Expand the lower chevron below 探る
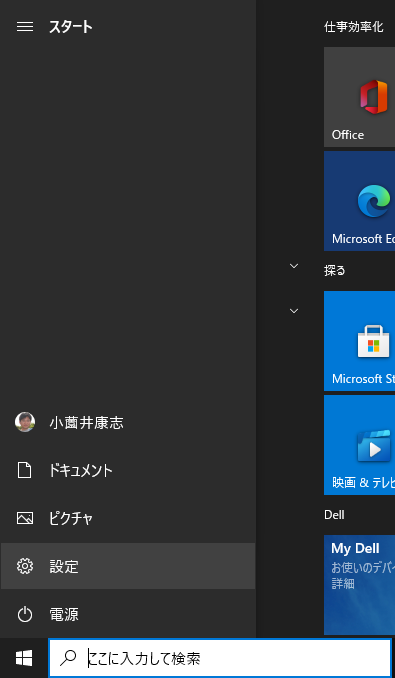 click(x=294, y=311)
